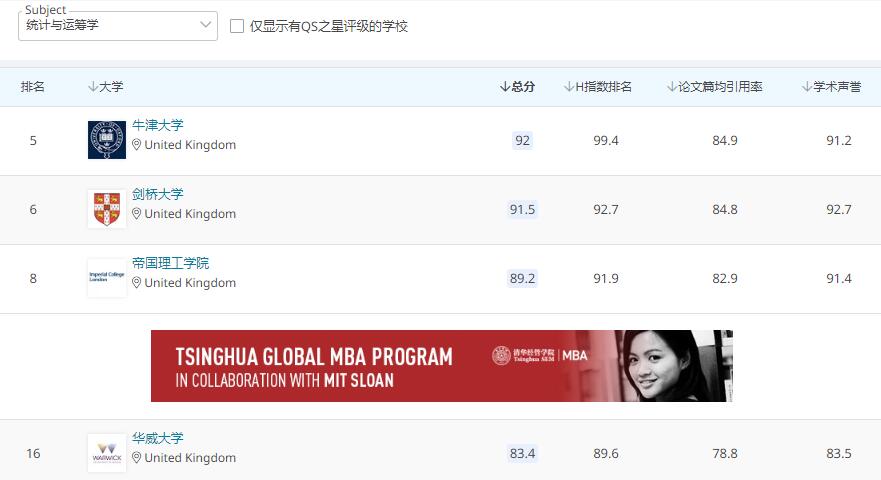This screenshot has height=480, width=881.
Task: Click United Kingdom text under 牛津大学
Action: 190,145
